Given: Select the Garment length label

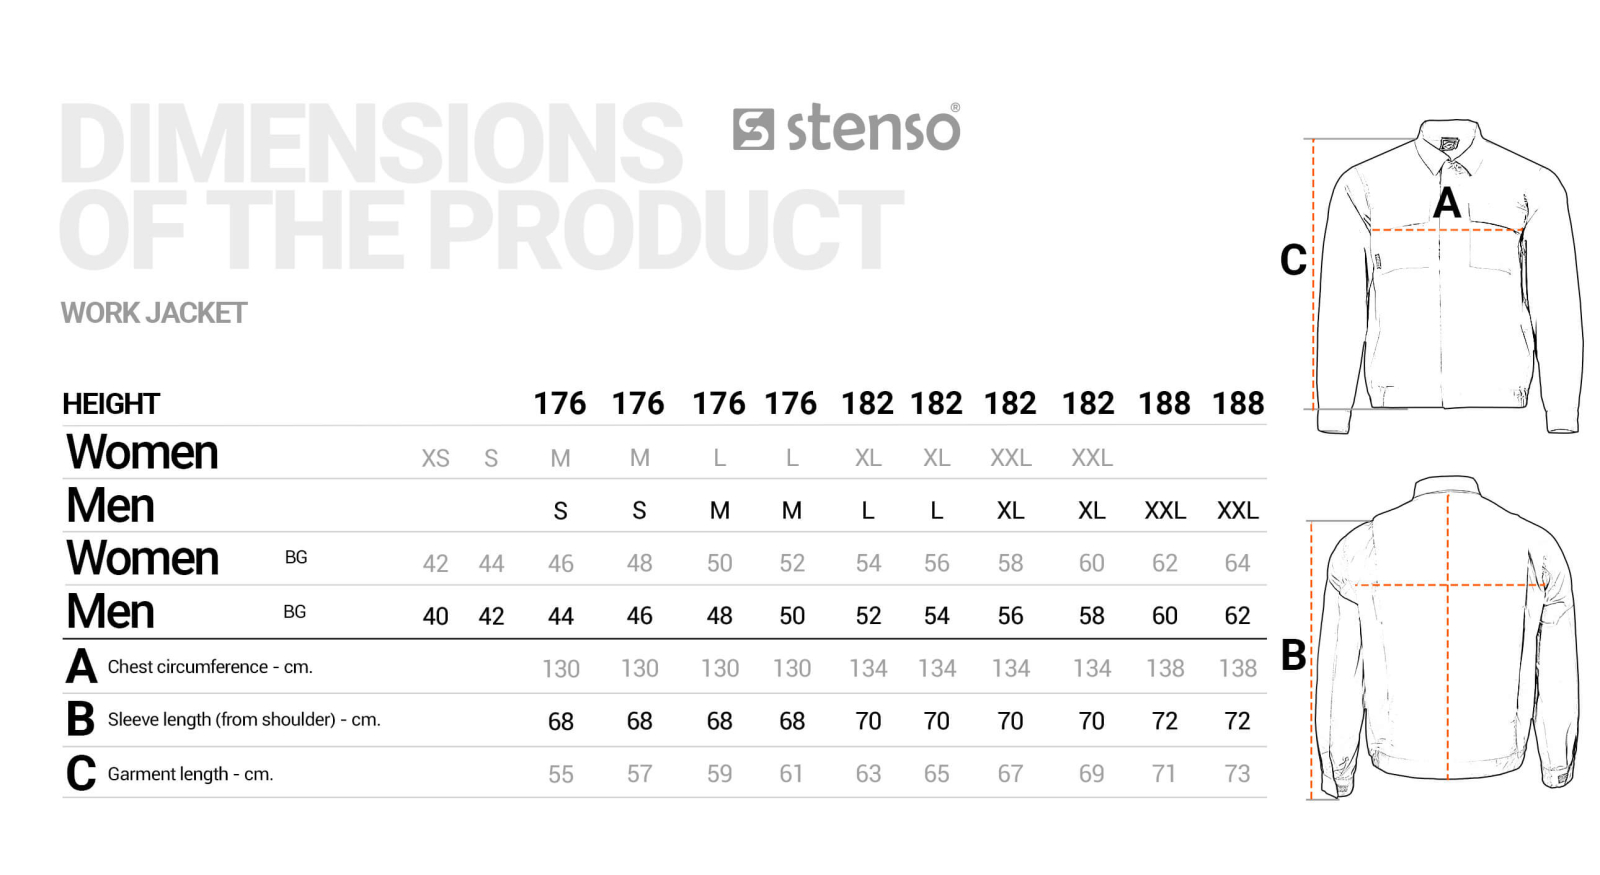Looking at the screenshot, I should click(x=190, y=774).
